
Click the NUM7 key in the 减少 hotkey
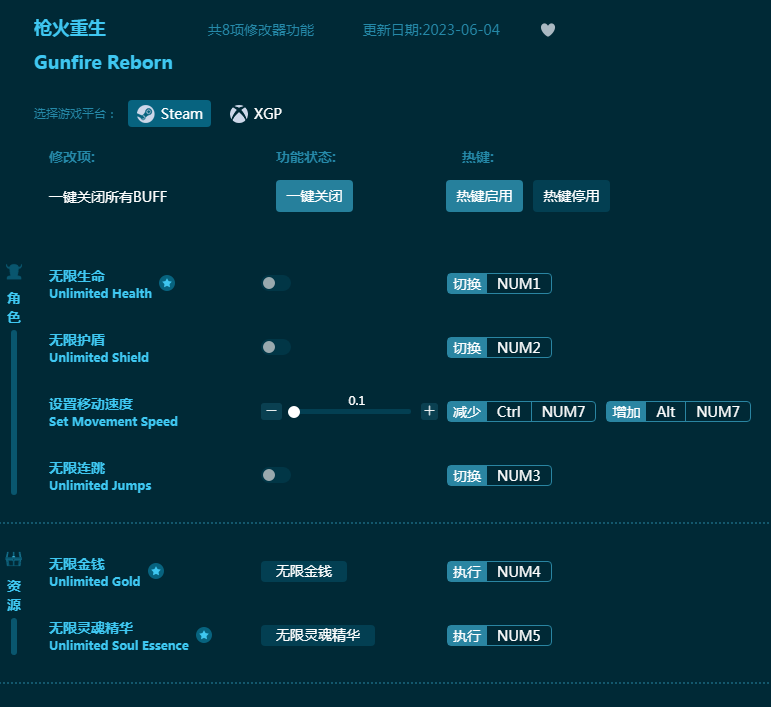563,412
